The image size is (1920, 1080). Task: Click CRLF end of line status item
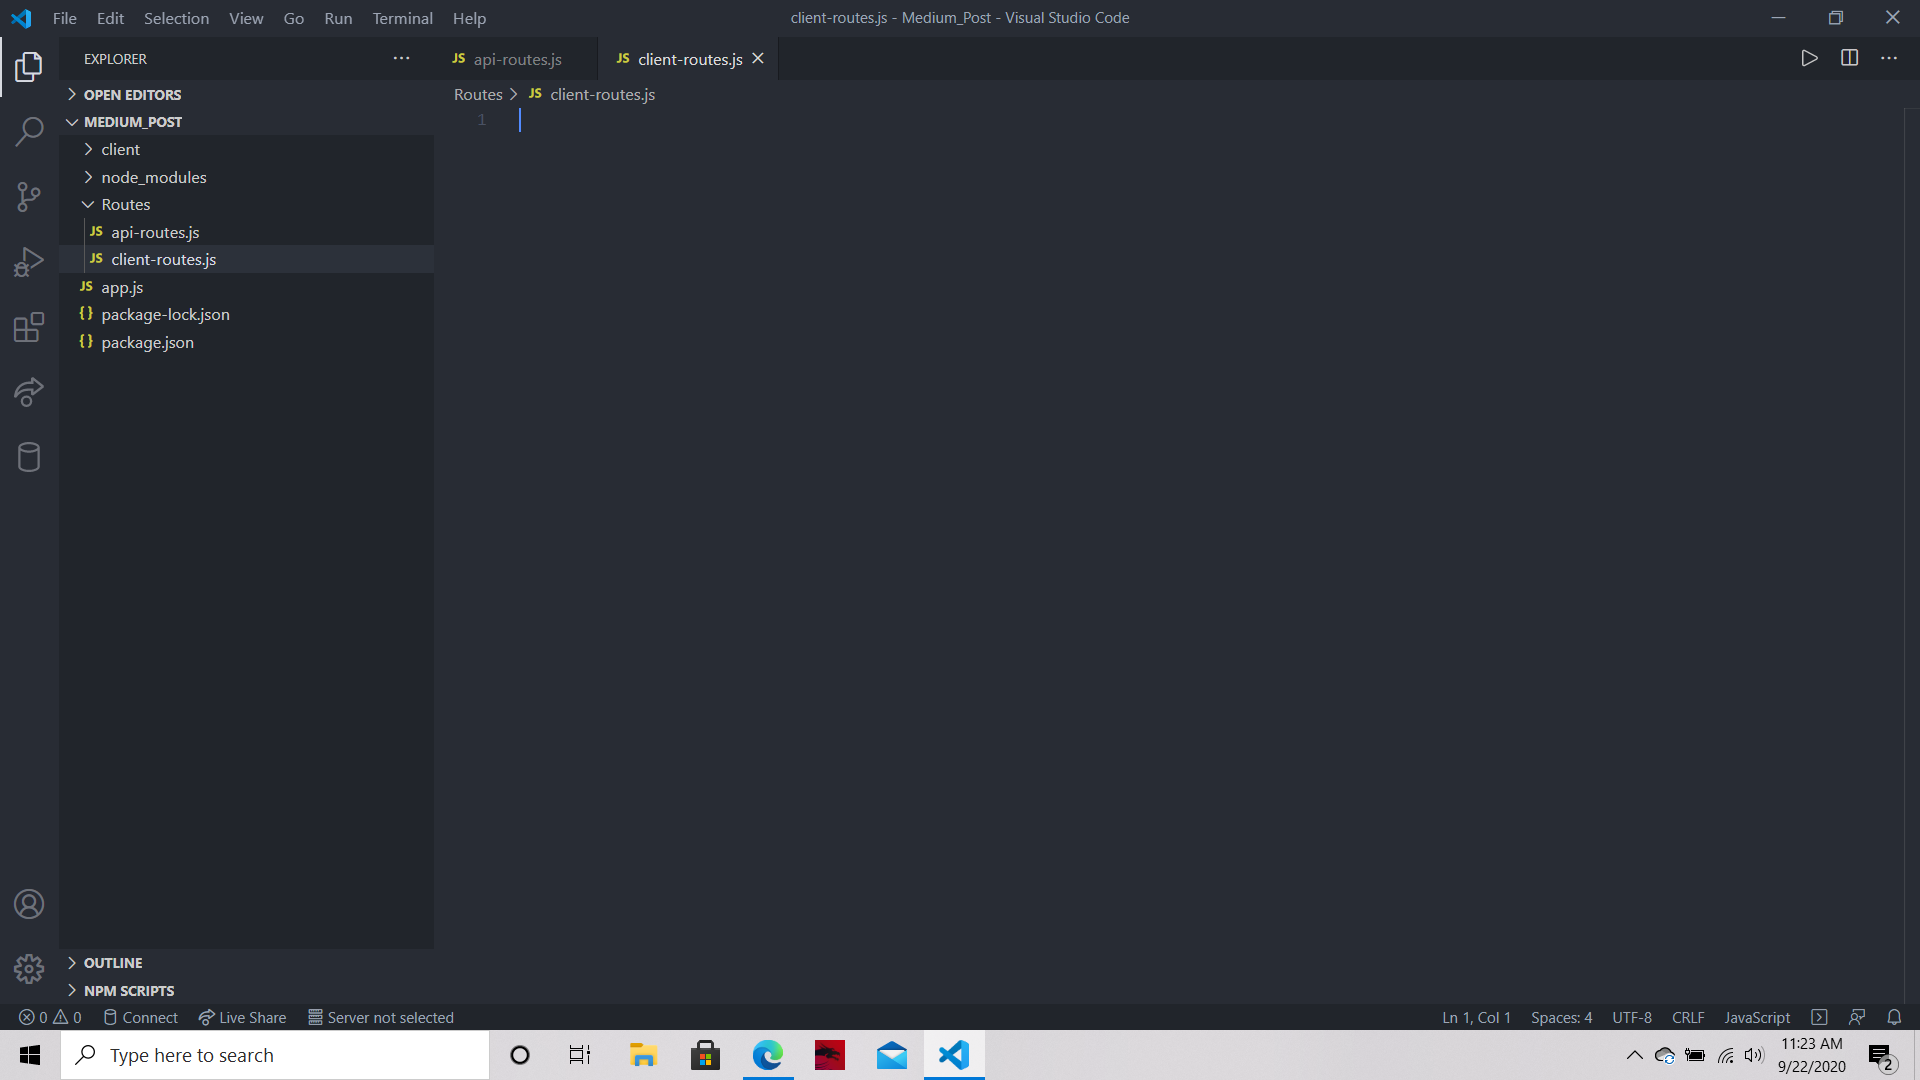pos(1688,1017)
